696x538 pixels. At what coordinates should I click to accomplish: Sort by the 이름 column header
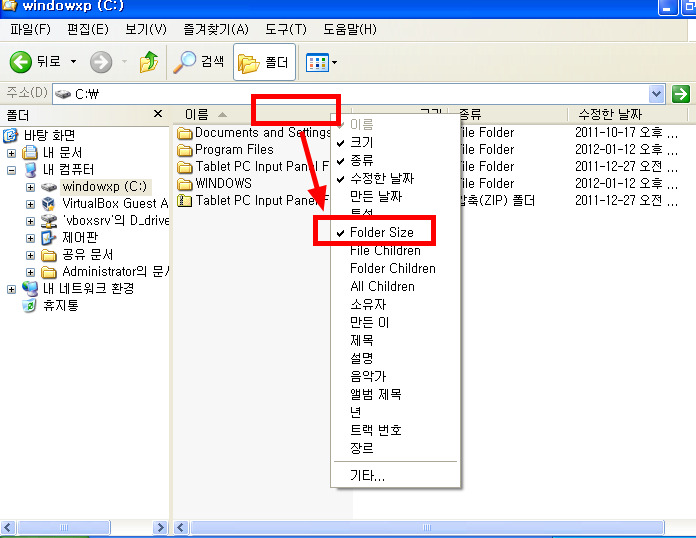pyautogui.click(x=210, y=114)
